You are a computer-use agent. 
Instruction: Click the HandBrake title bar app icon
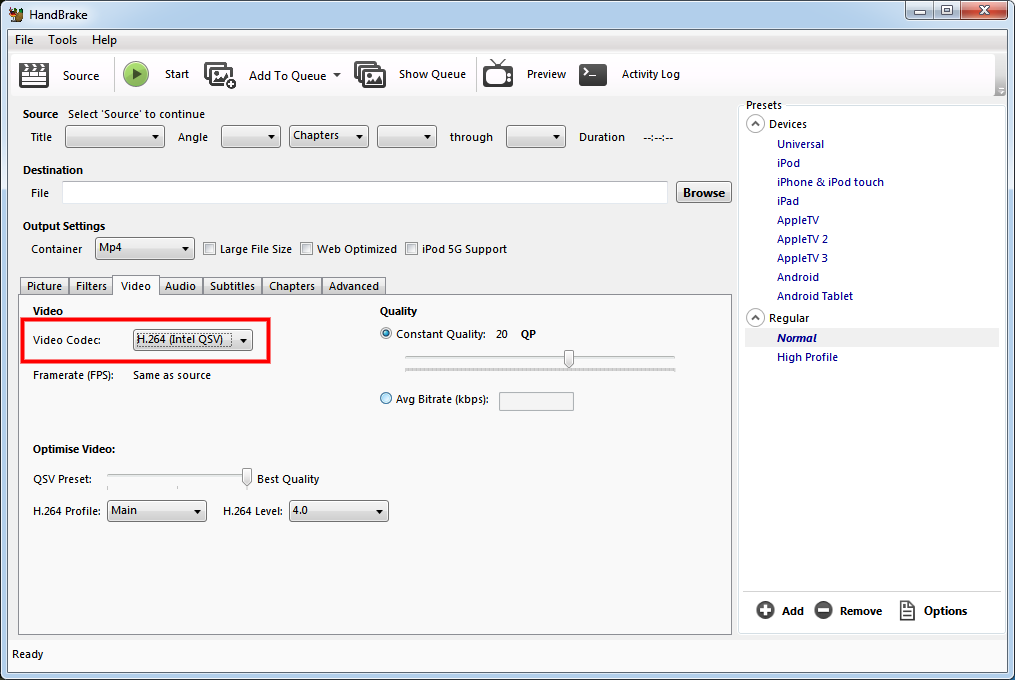[16, 14]
